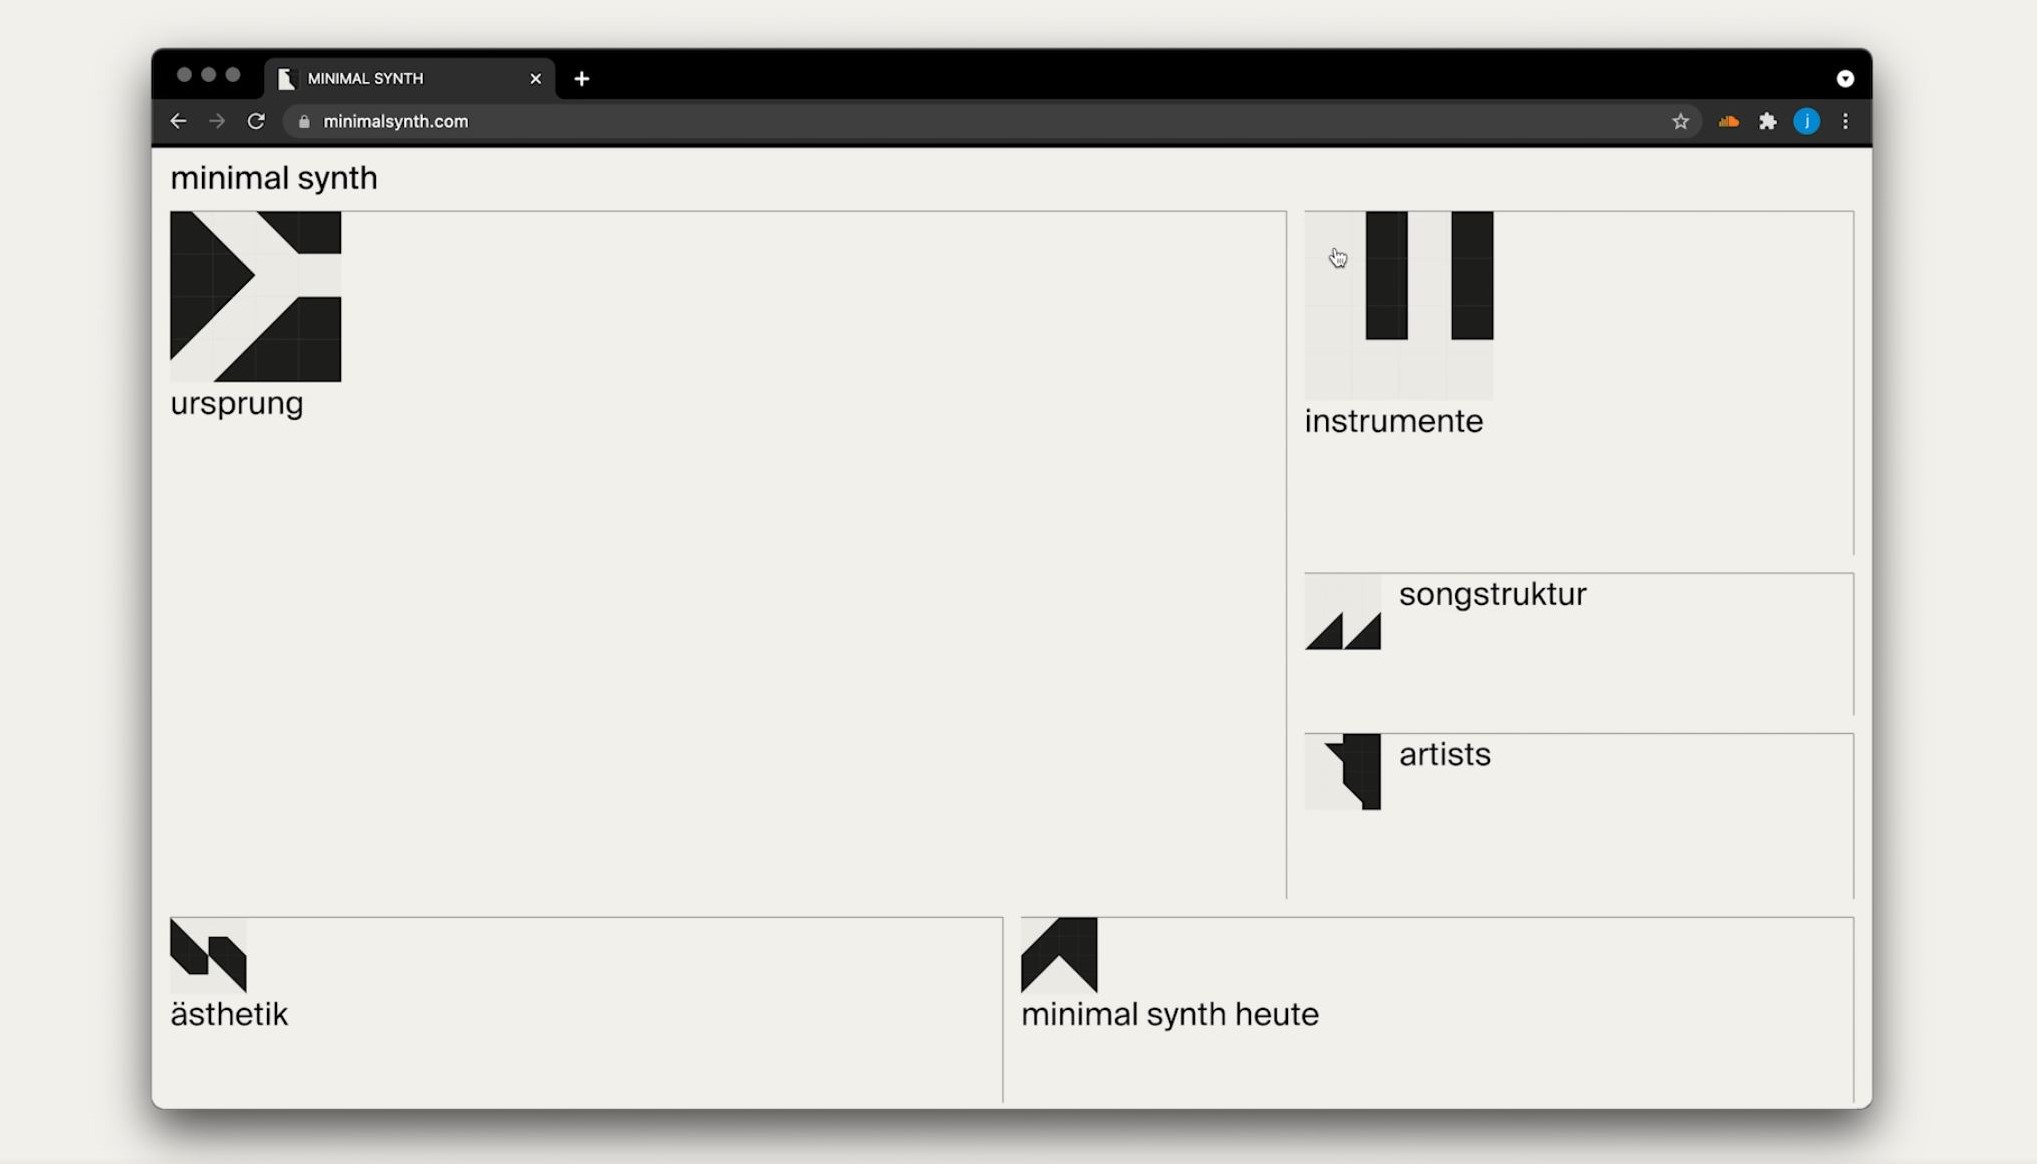Open the browser Extensions puzzle icon
The width and height of the screenshot is (2037, 1164).
pos(1767,121)
